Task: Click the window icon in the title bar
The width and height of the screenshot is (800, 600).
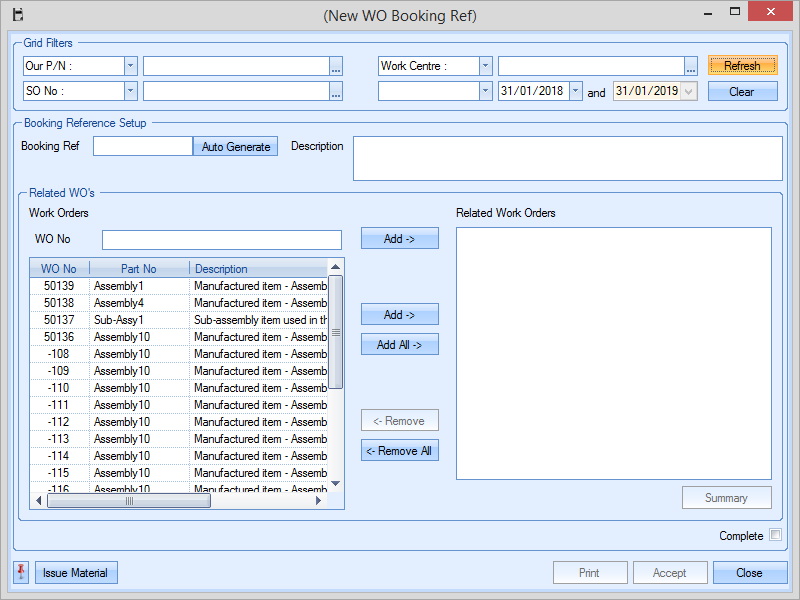Action: click(17, 15)
